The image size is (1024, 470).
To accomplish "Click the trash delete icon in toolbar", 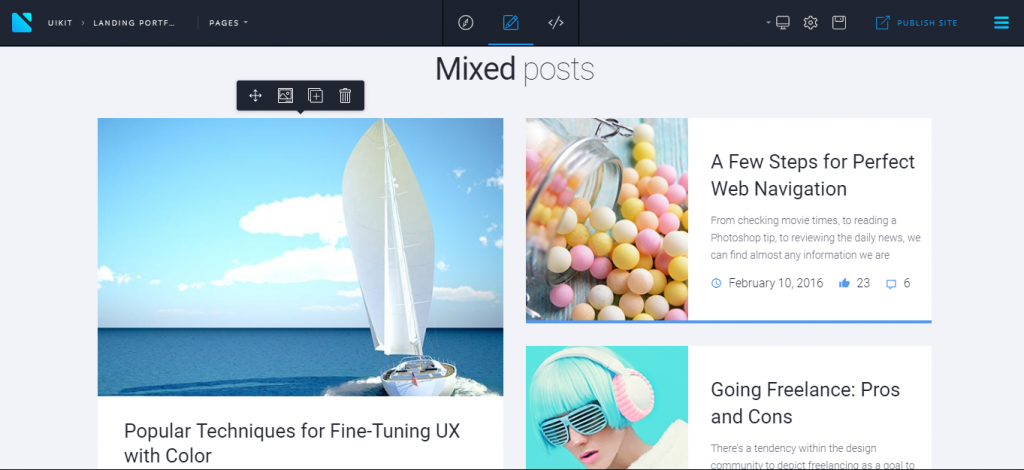I will [345, 96].
